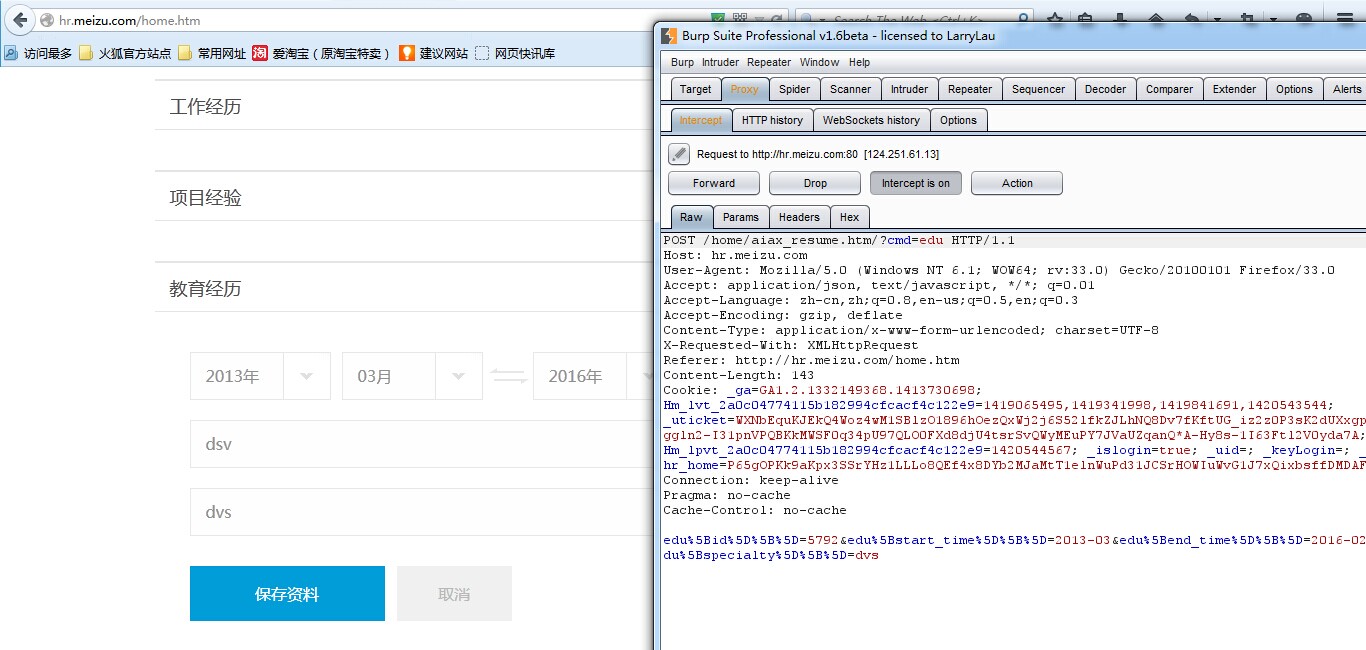Click the Content-Type header line
The height and width of the screenshot is (650, 1366).
click(x=911, y=330)
